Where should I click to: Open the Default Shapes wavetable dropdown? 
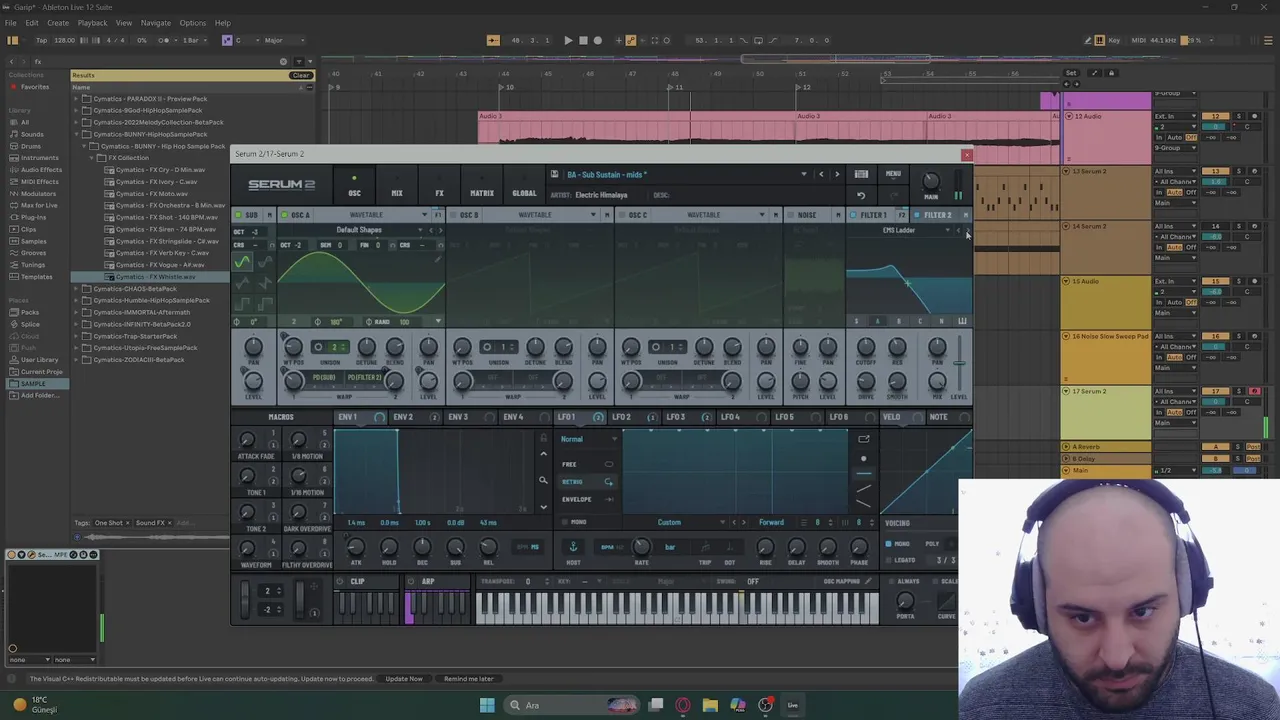[359, 230]
